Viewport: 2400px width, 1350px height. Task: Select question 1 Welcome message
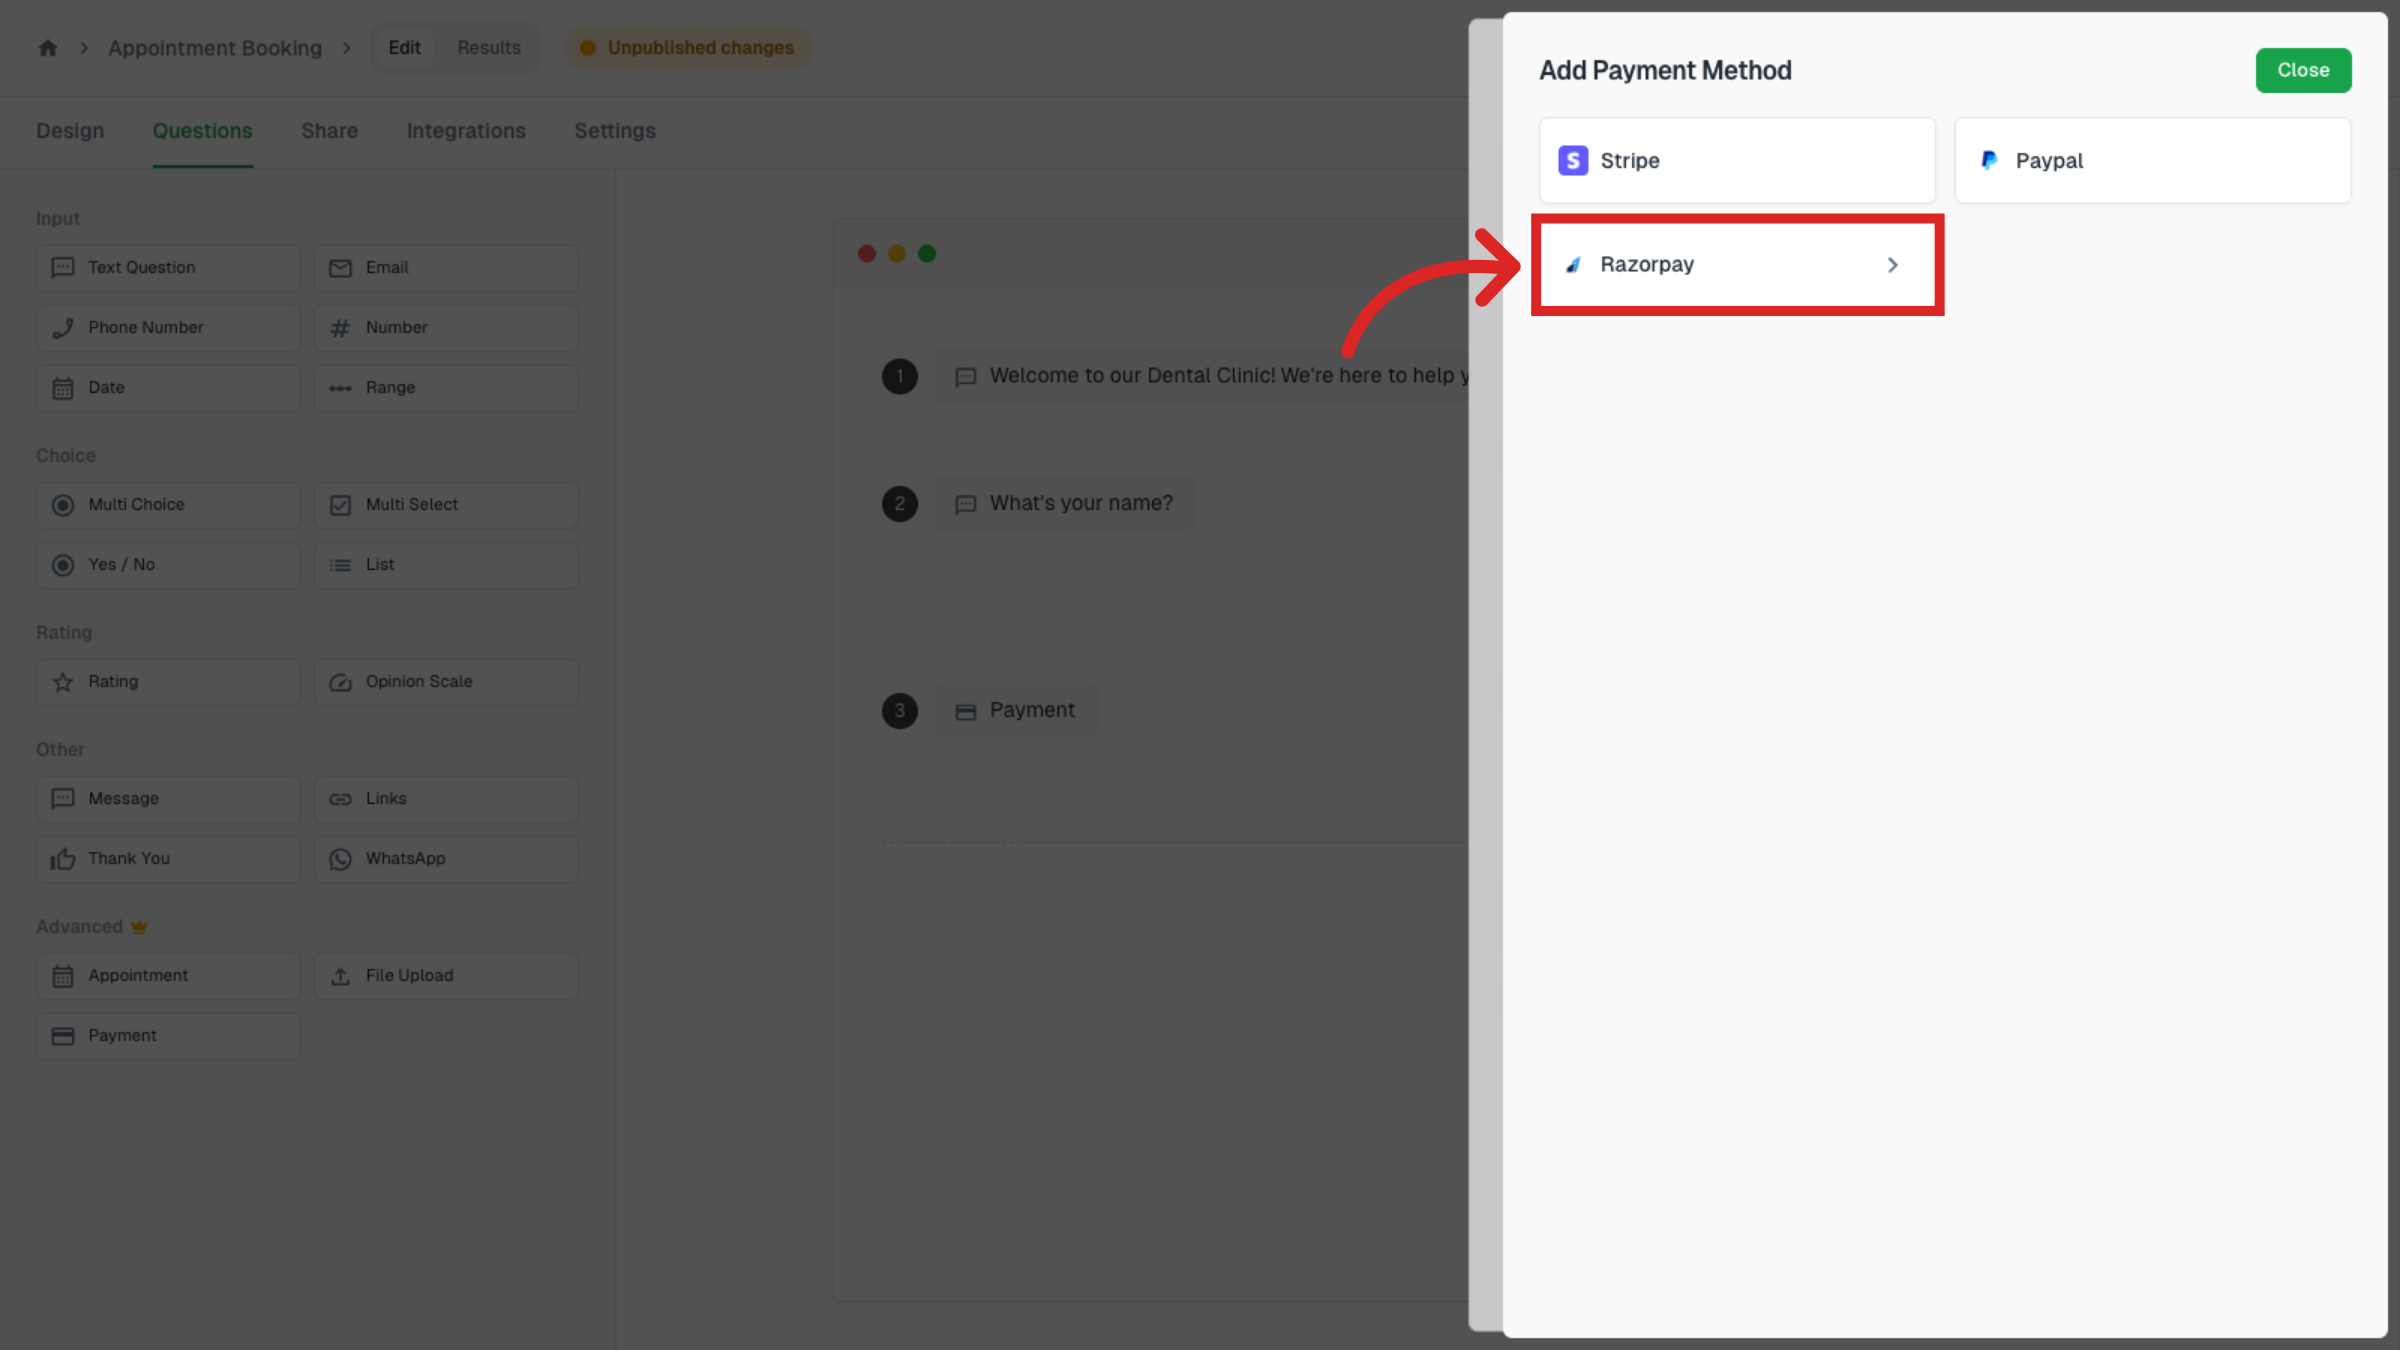coord(1200,376)
